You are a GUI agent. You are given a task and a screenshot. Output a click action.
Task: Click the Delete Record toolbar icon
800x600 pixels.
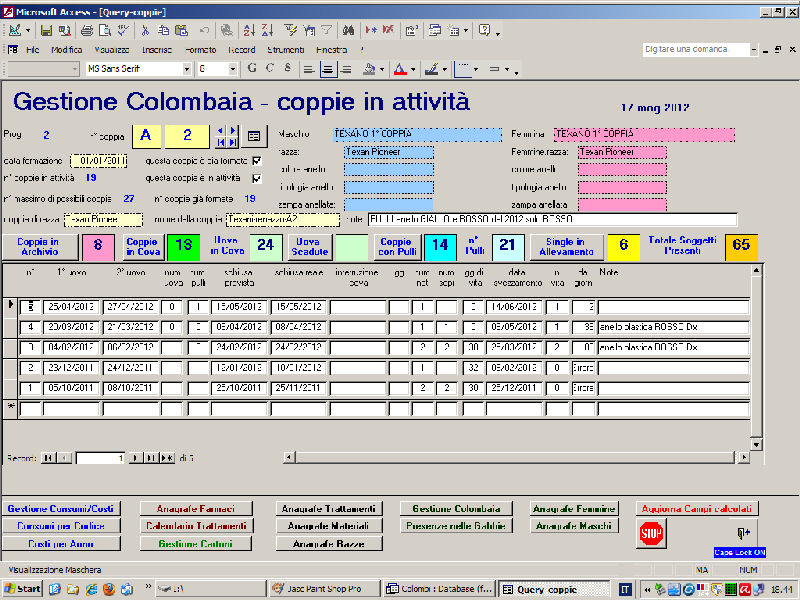388,31
